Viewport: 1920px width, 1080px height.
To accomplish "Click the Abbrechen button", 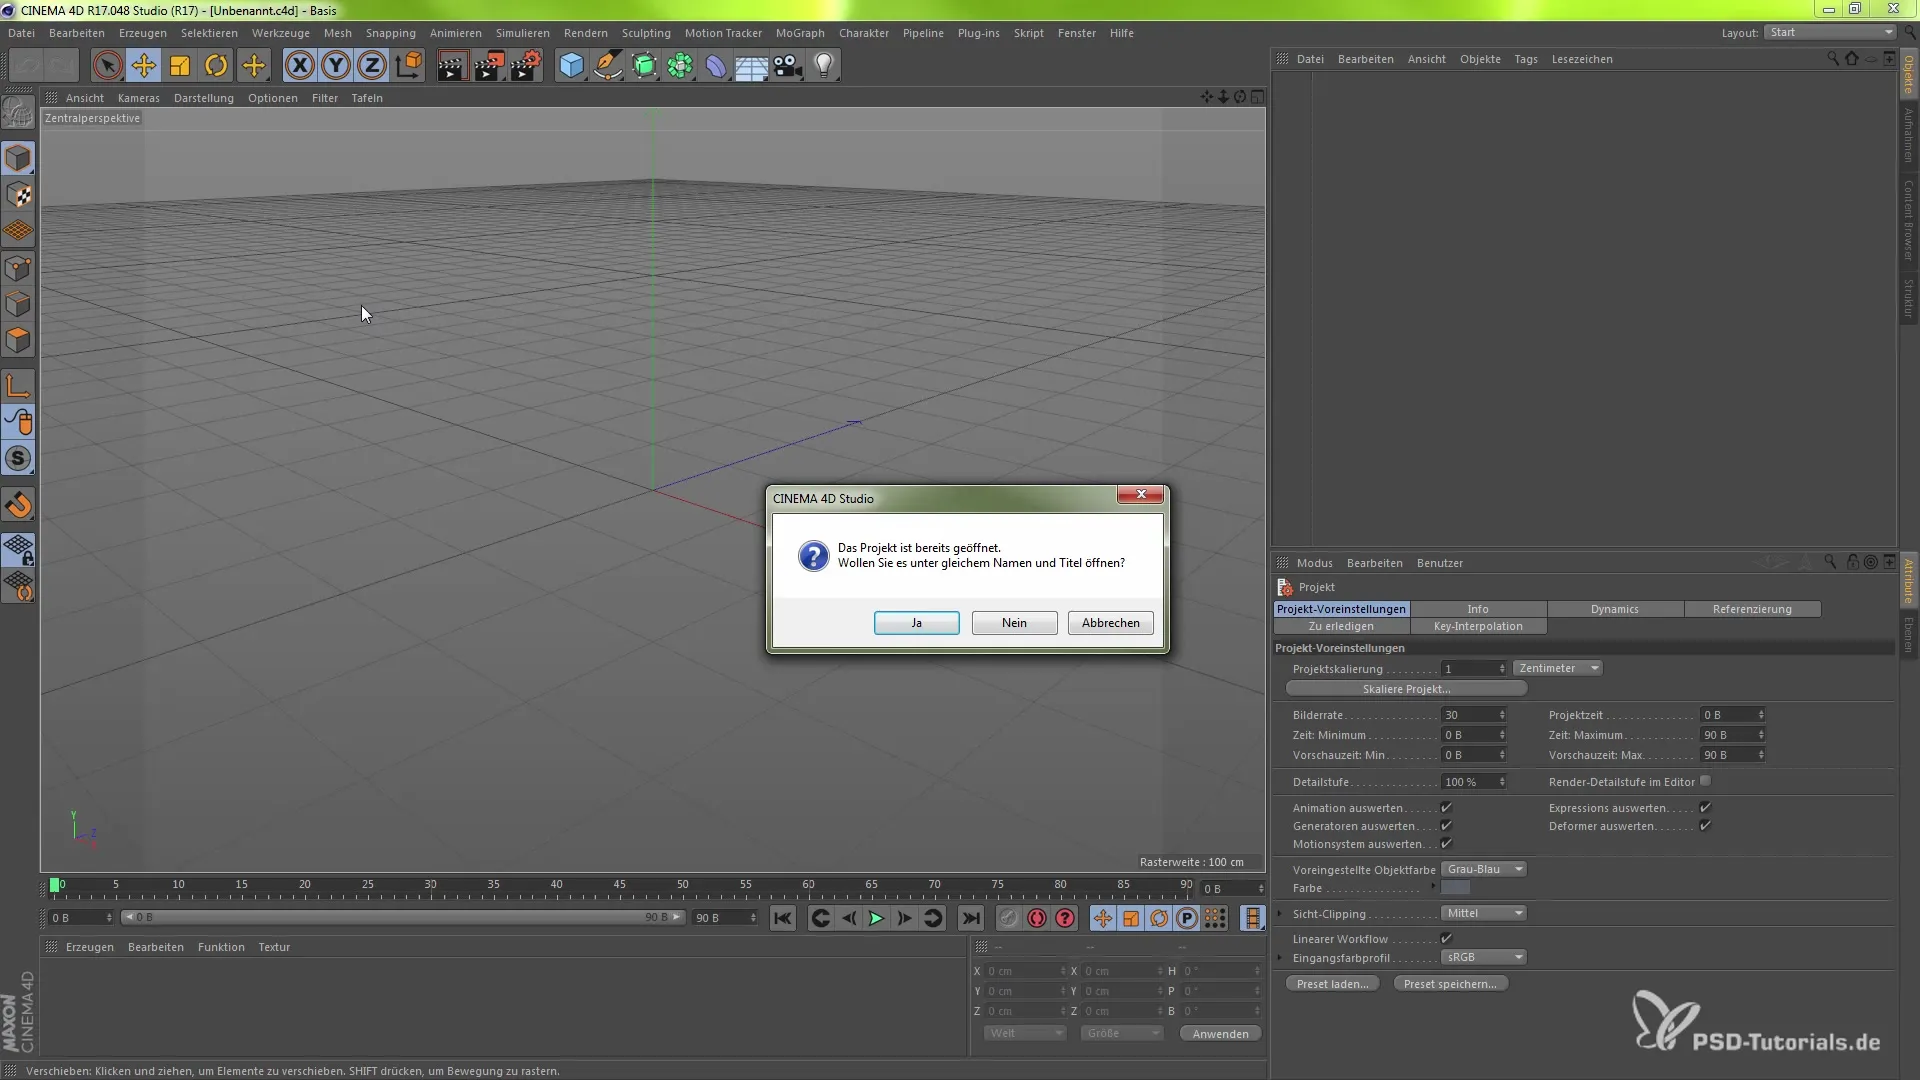I will [1110, 623].
